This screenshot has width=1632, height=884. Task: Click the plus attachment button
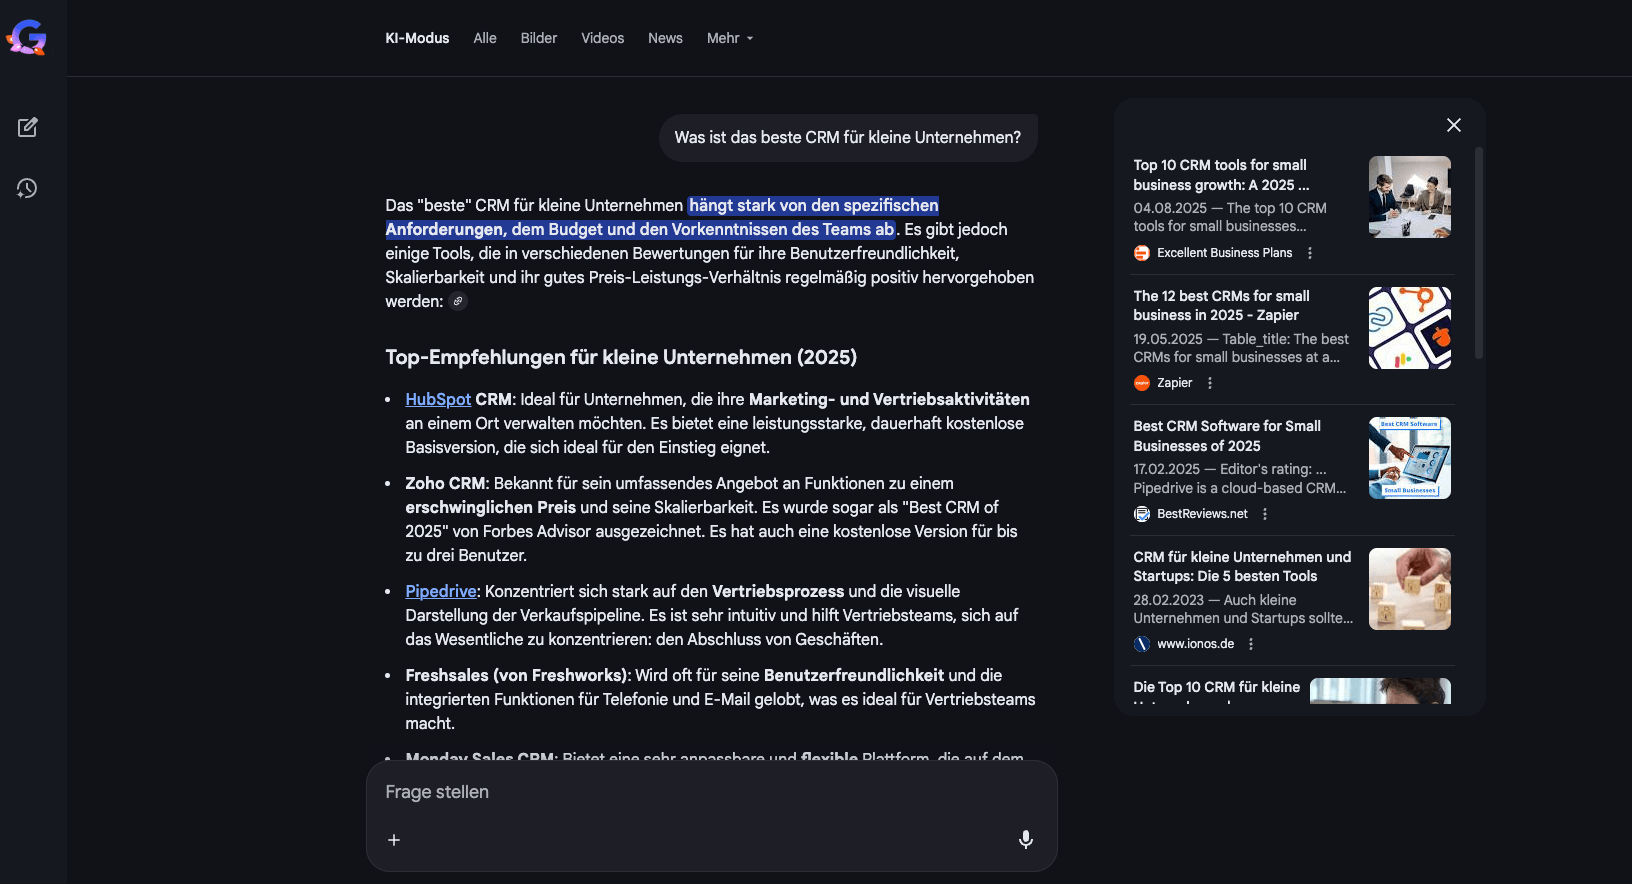click(x=394, y=840)
